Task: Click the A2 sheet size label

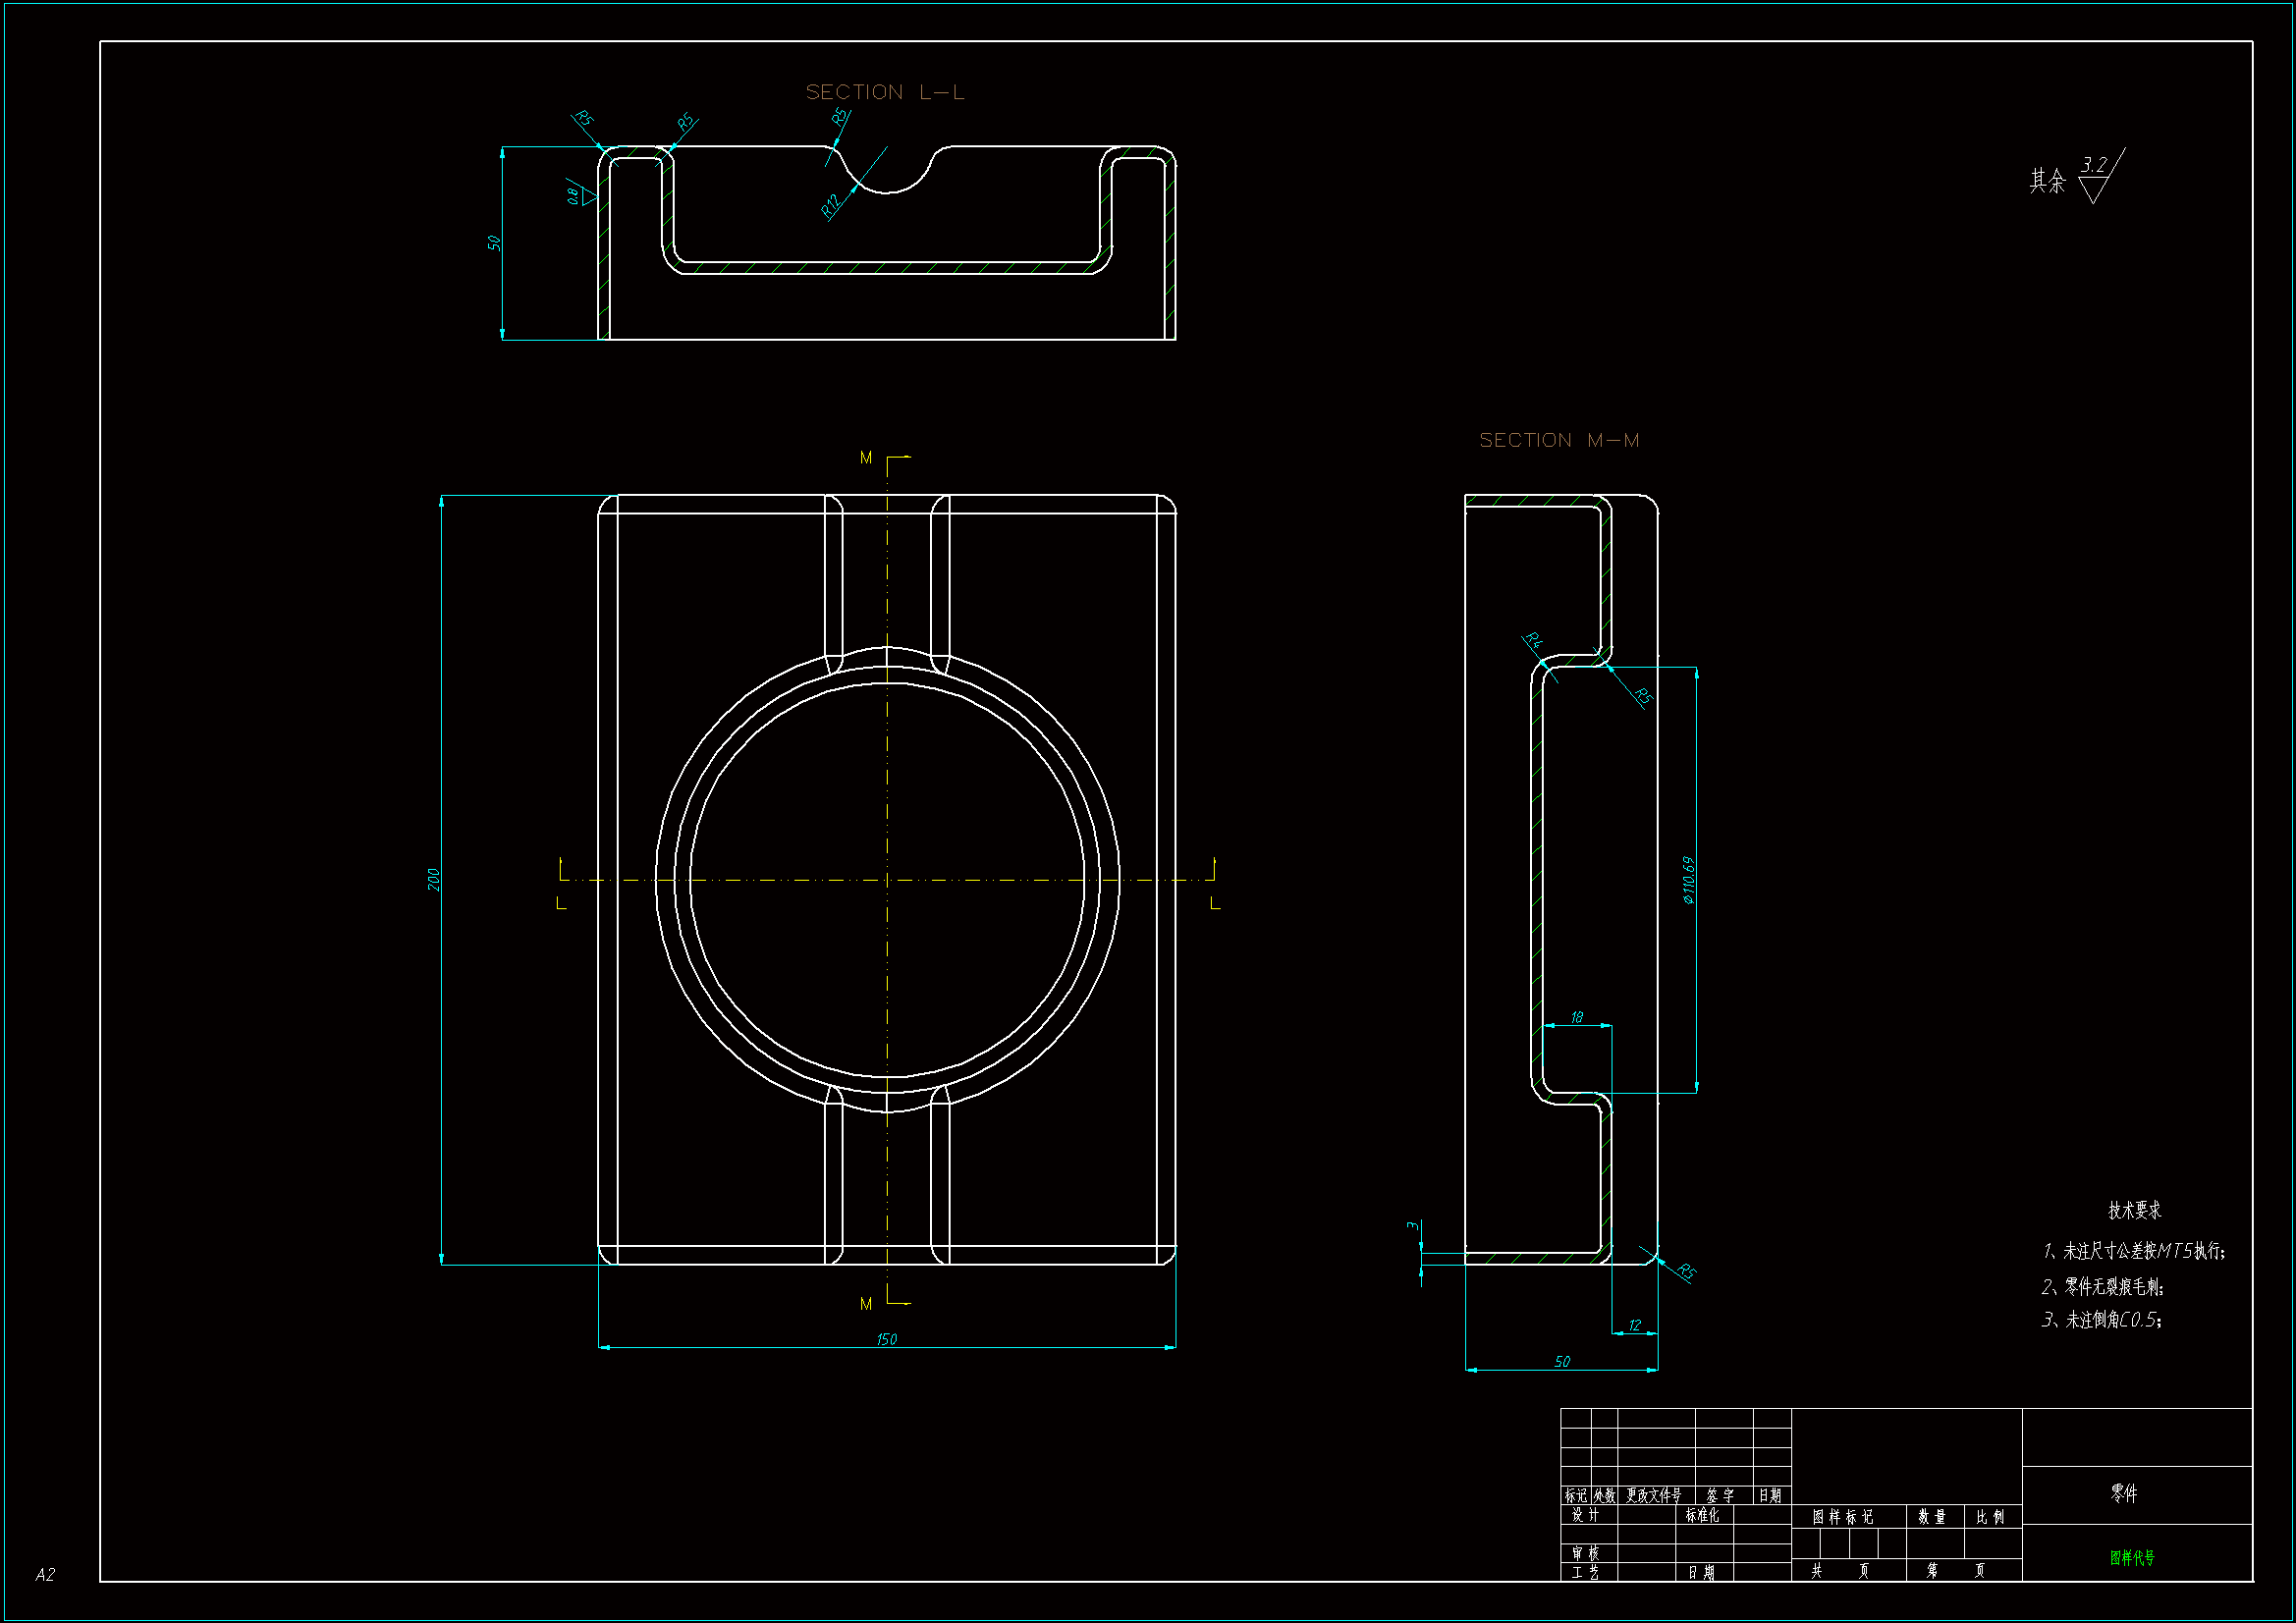Action: (45, 1574)
